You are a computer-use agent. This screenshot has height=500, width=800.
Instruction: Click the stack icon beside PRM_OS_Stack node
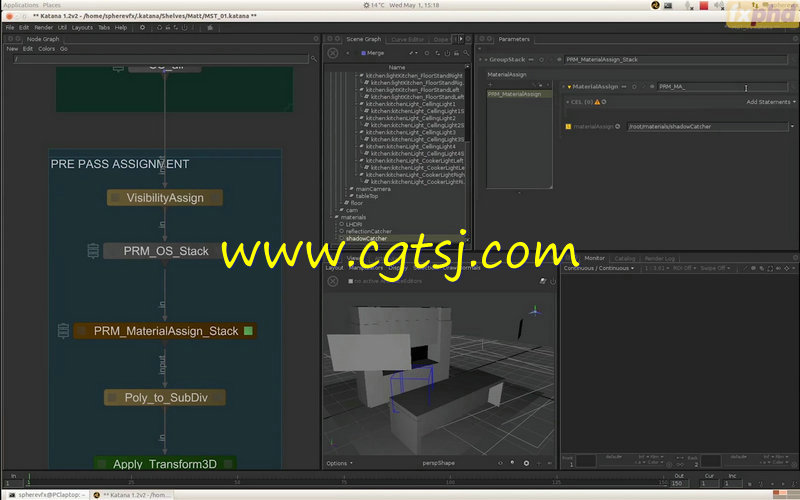(x=93, y=251)
